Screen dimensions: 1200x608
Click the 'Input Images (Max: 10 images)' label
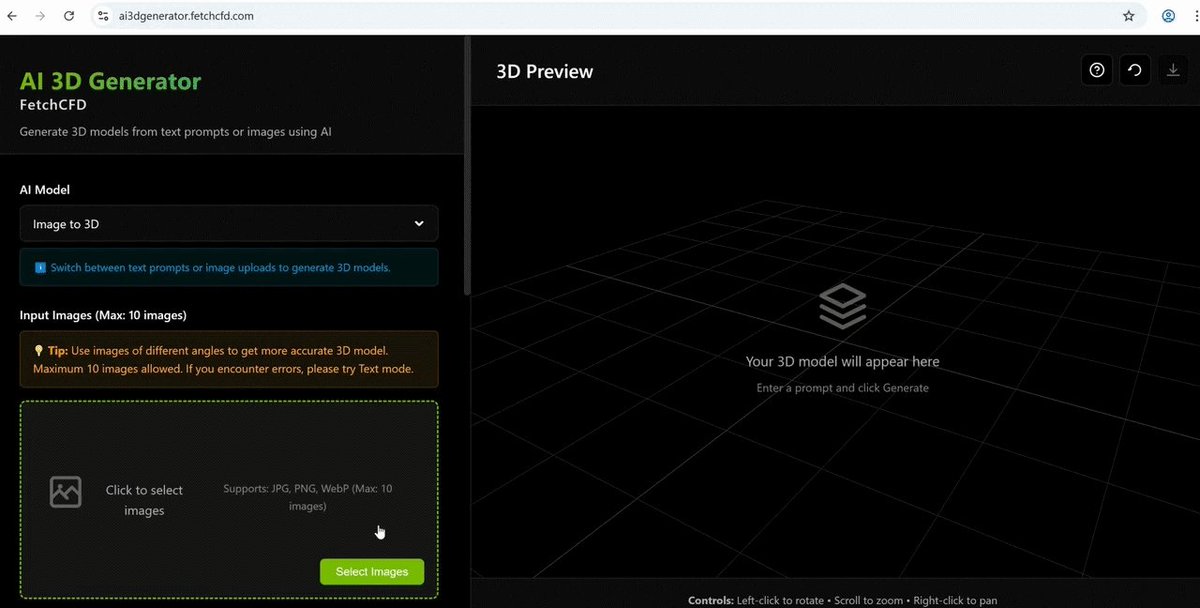coord(103,315)
